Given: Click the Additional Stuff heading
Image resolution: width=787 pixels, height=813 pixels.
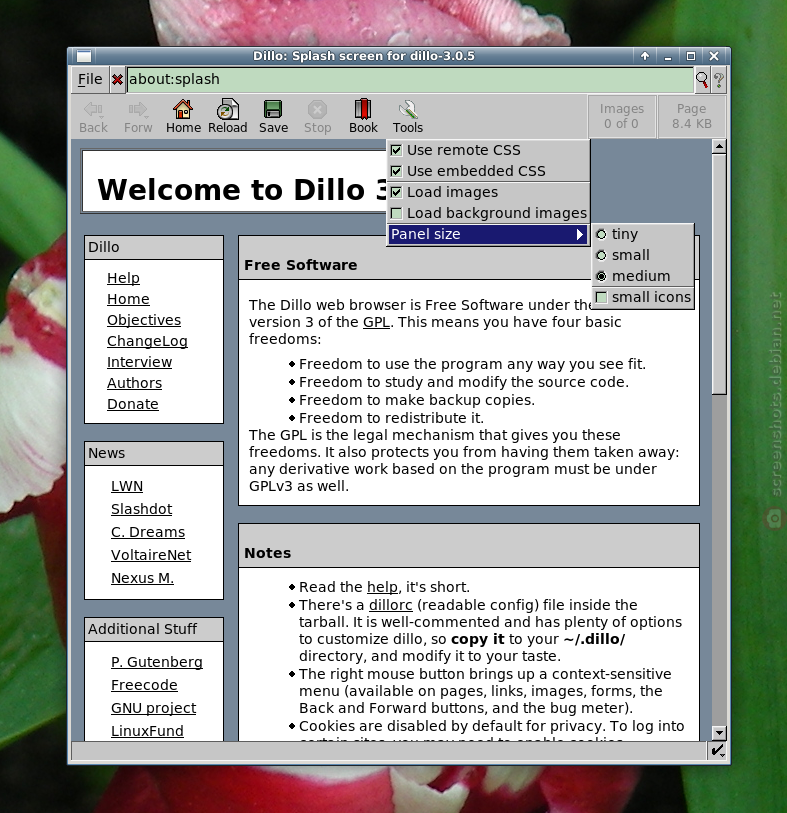Looking at the screenshot, I should pyautogui.click(x=143, y=629).
